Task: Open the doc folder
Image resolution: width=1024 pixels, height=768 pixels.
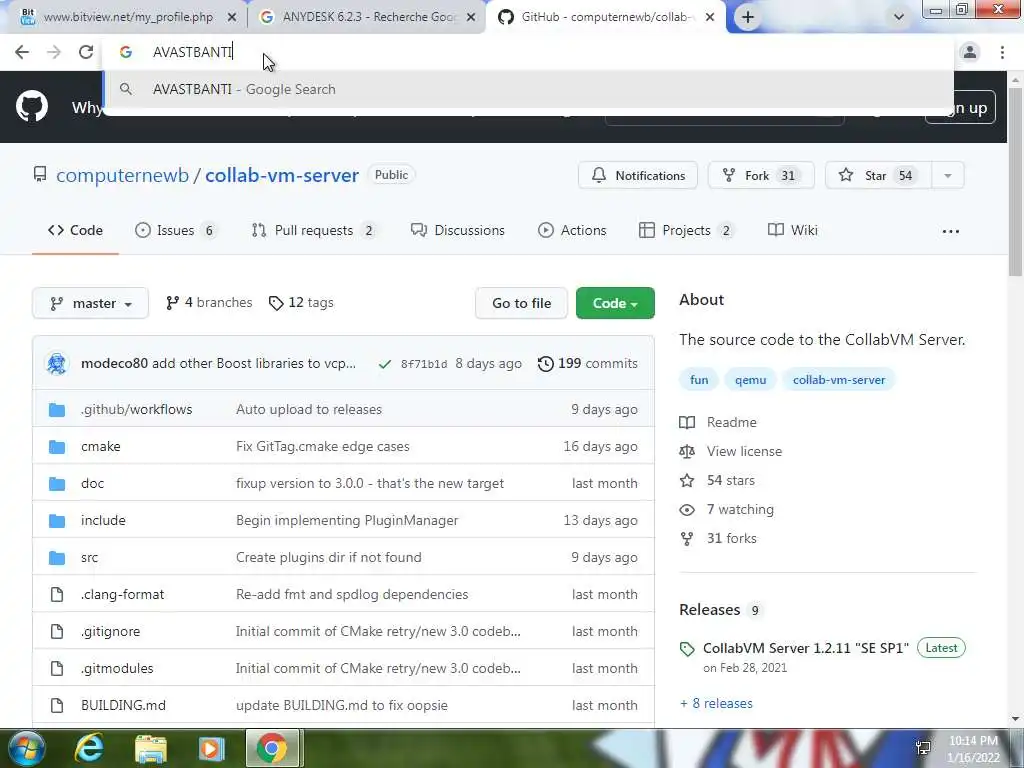Action: 92,483
